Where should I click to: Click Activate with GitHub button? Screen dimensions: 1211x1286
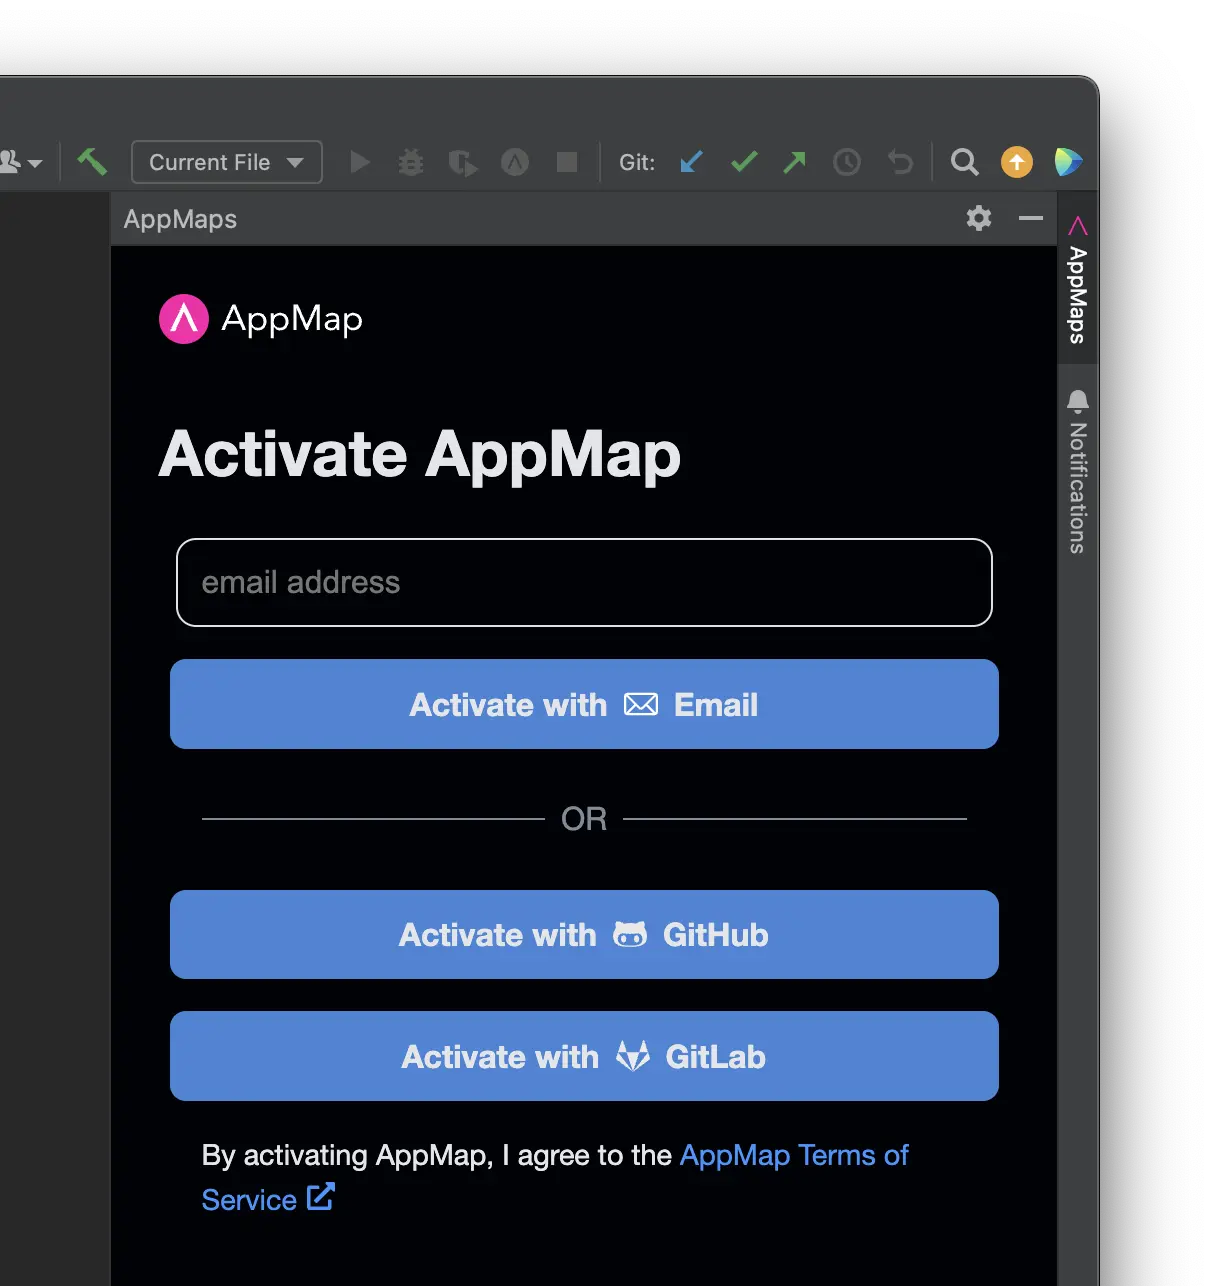[584, 935]
